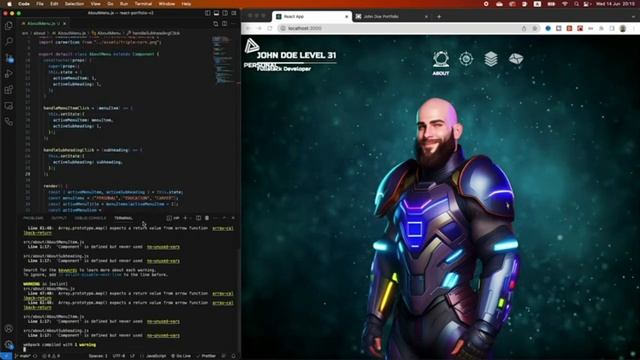640x360 pixels.
Task: Switch to the PROBLEMS panel tab
Action: (33, 218)
